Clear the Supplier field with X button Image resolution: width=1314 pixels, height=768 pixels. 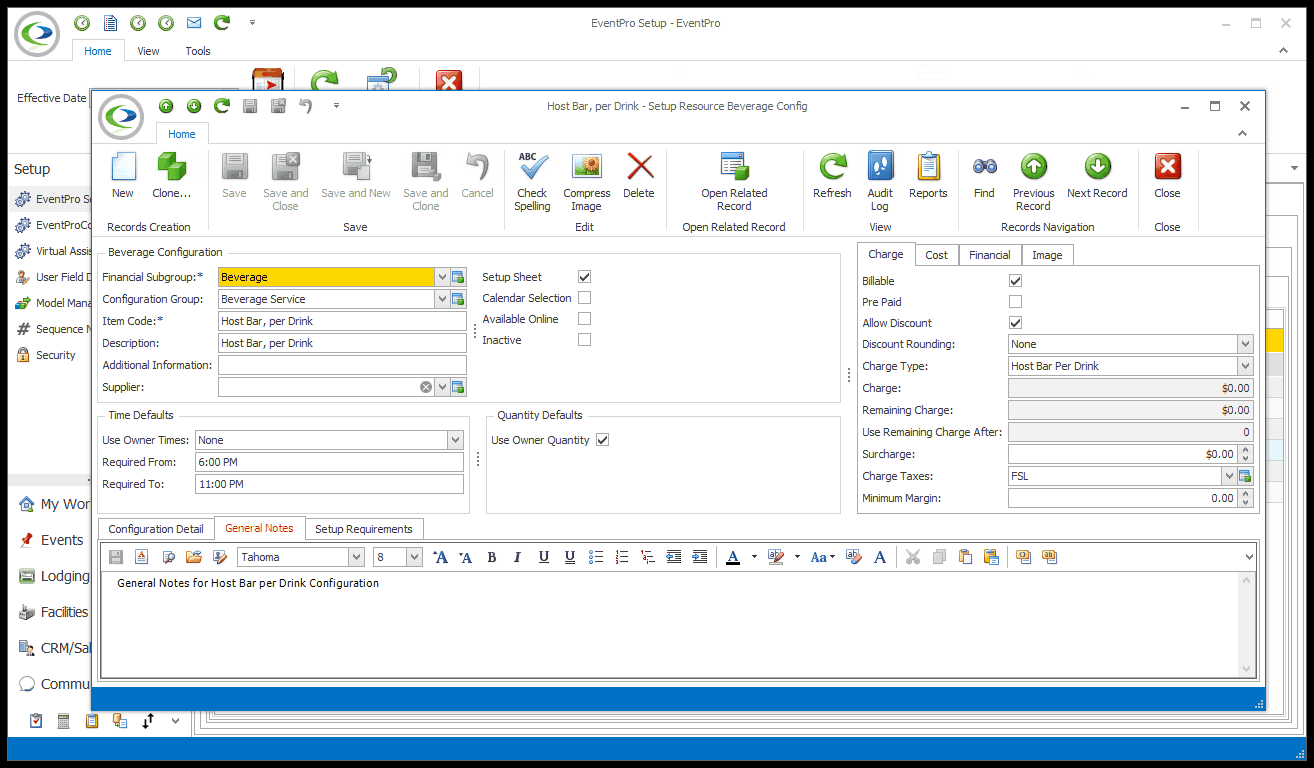pos(425,387)
